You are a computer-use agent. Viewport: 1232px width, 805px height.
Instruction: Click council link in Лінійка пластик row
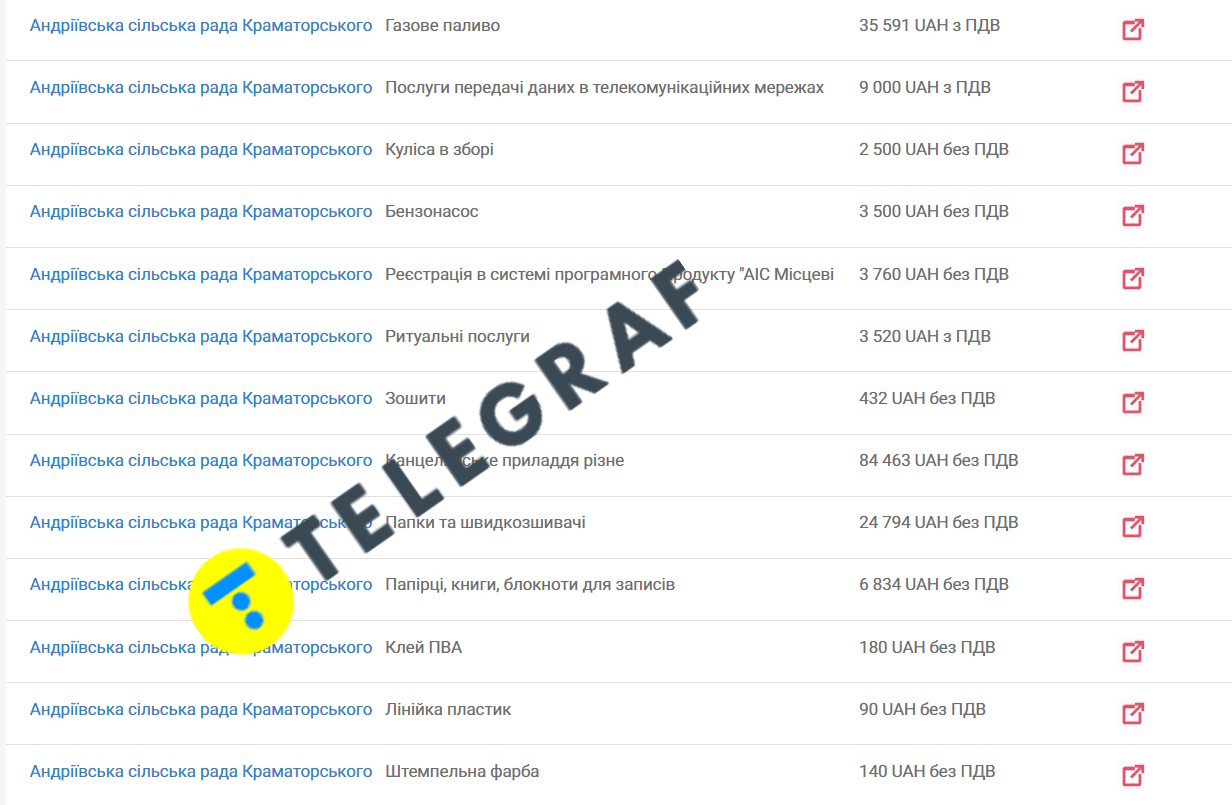click(201, 710)
